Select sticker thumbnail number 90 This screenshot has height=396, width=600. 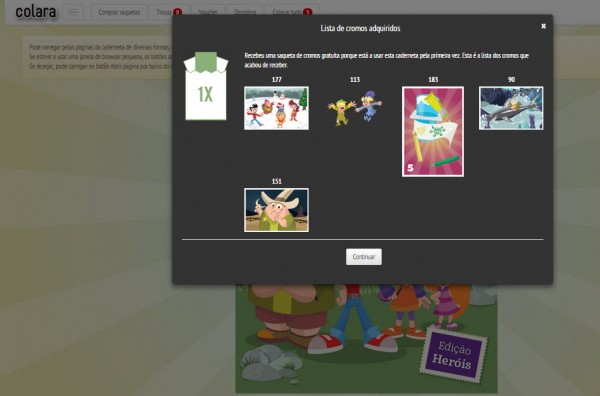click(x=511, y=108)
